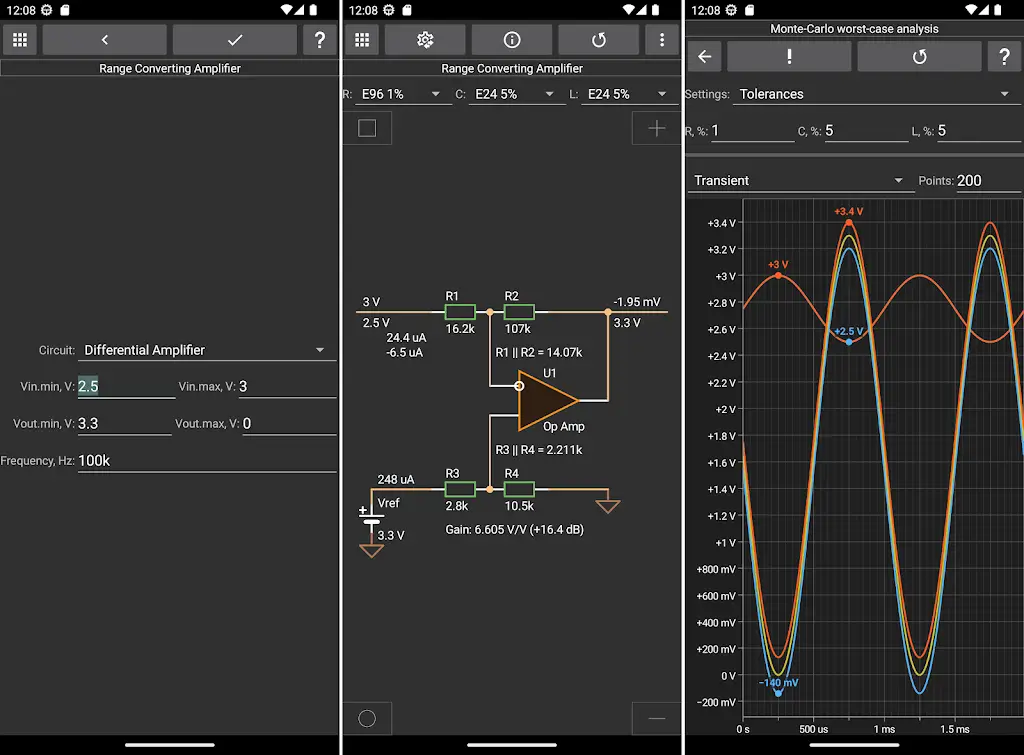Tap the +3.4 V peak marker on the graph

pos(849,222)
